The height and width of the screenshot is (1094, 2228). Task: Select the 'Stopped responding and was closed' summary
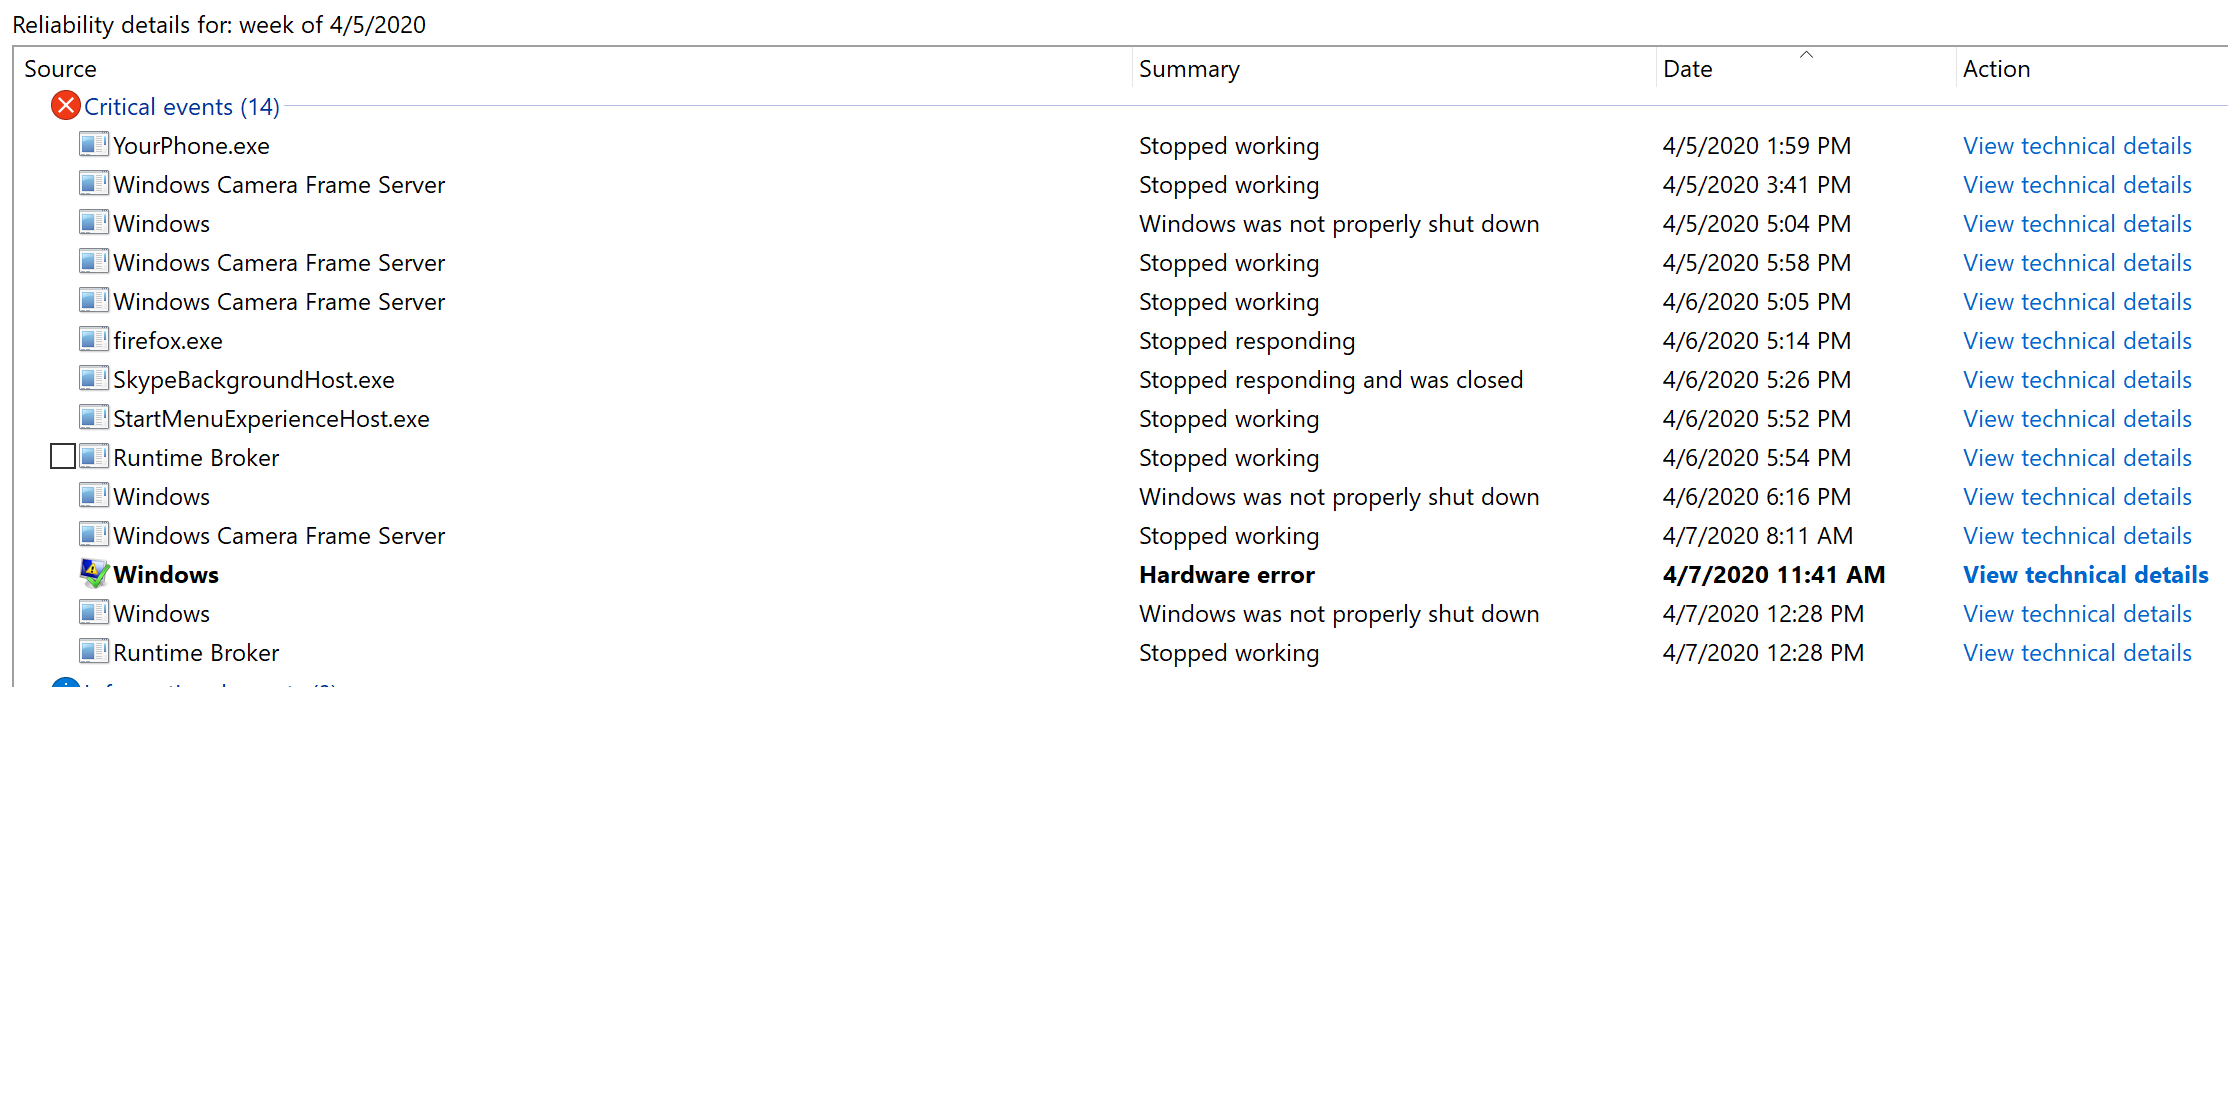1331,380
